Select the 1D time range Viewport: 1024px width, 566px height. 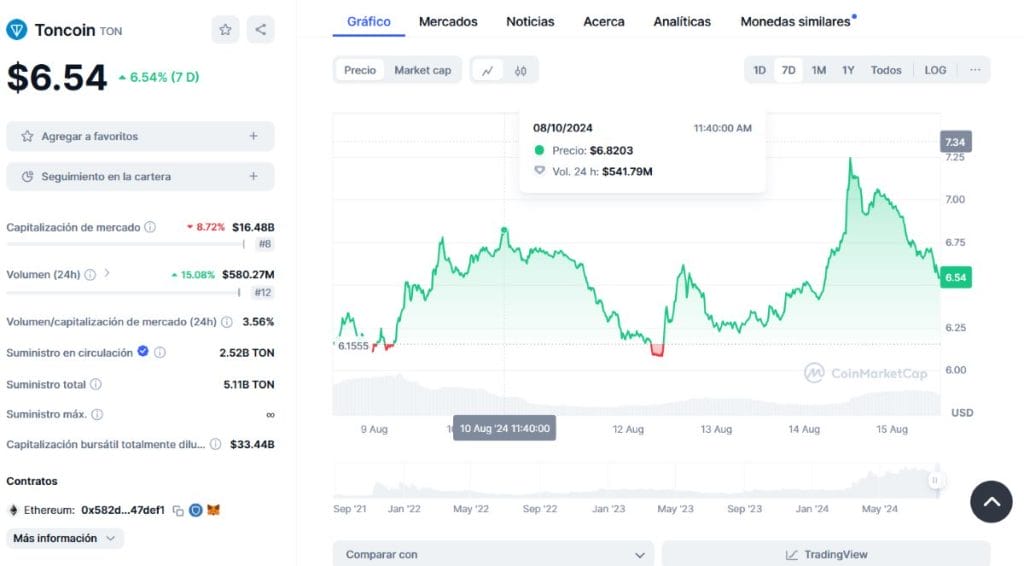(x=760, y=70)
